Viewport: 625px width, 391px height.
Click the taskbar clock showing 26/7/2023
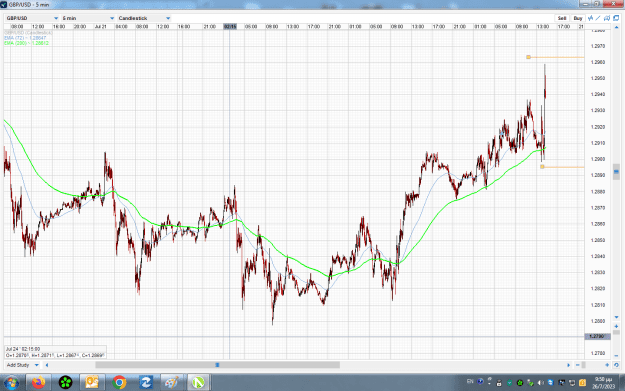click(603, 383)
